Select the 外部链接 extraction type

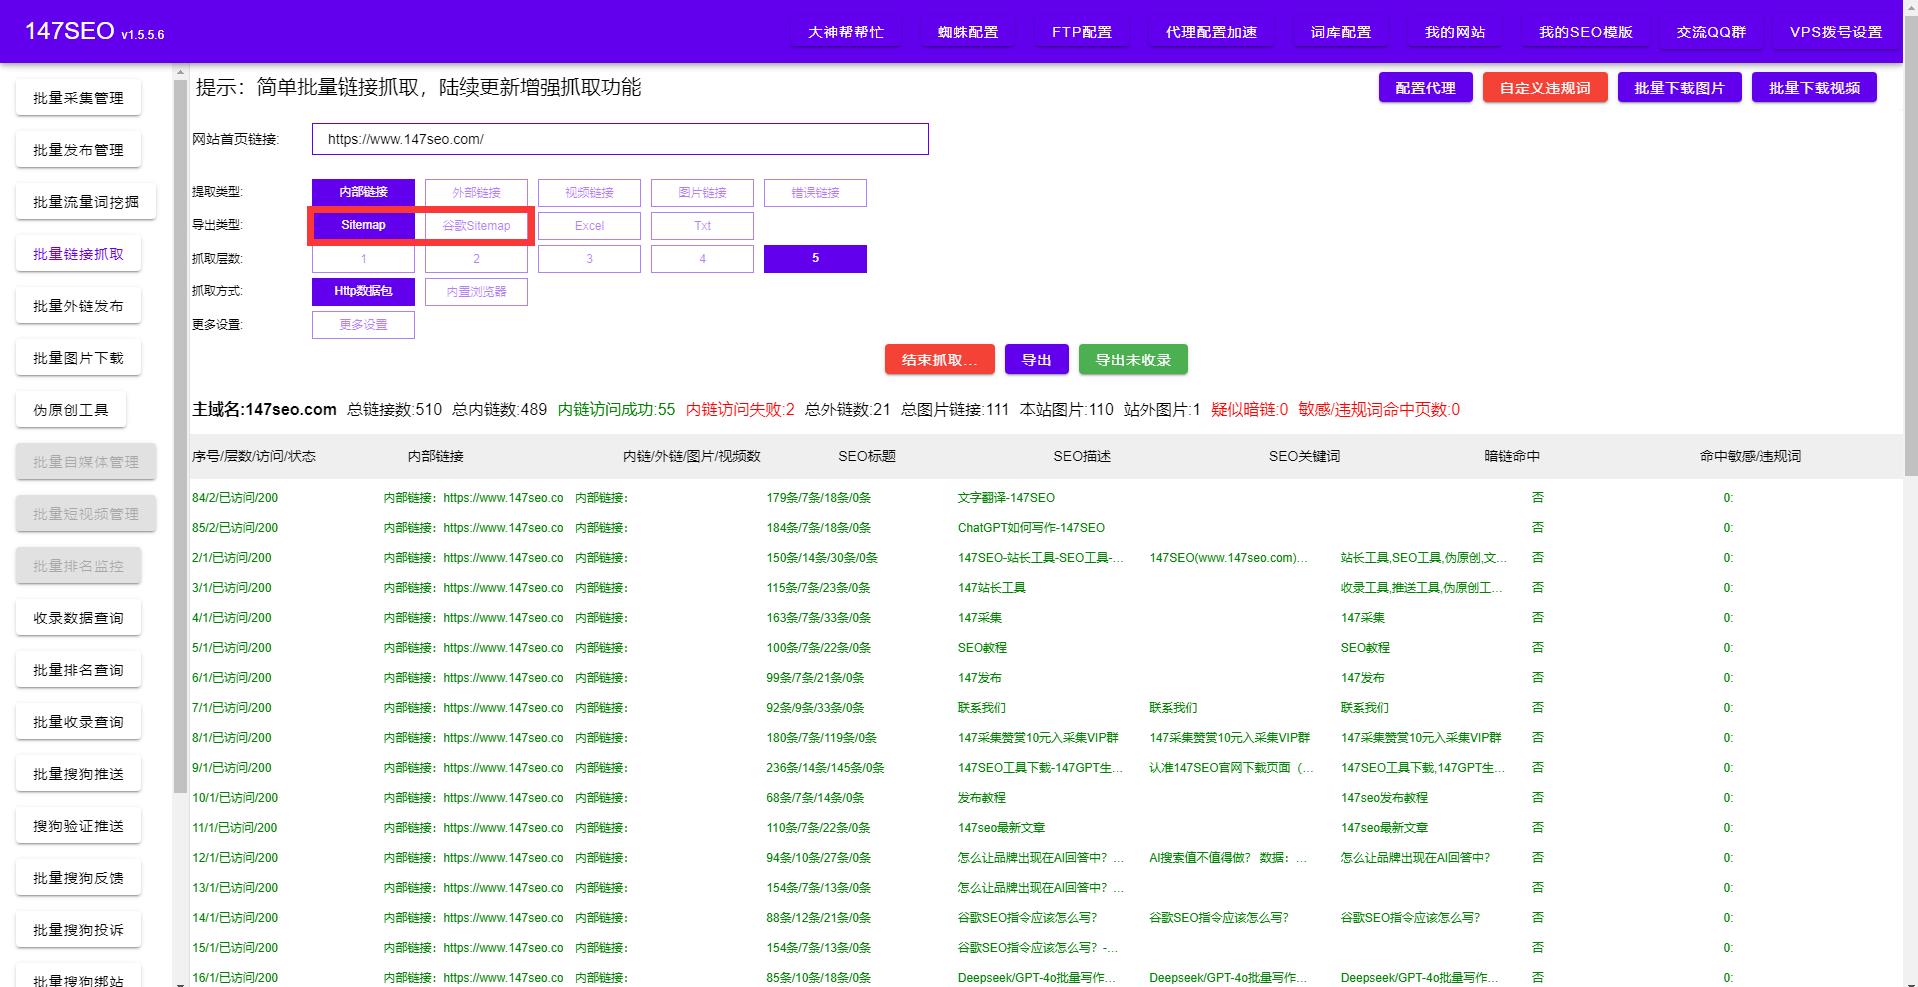(476, 192)
